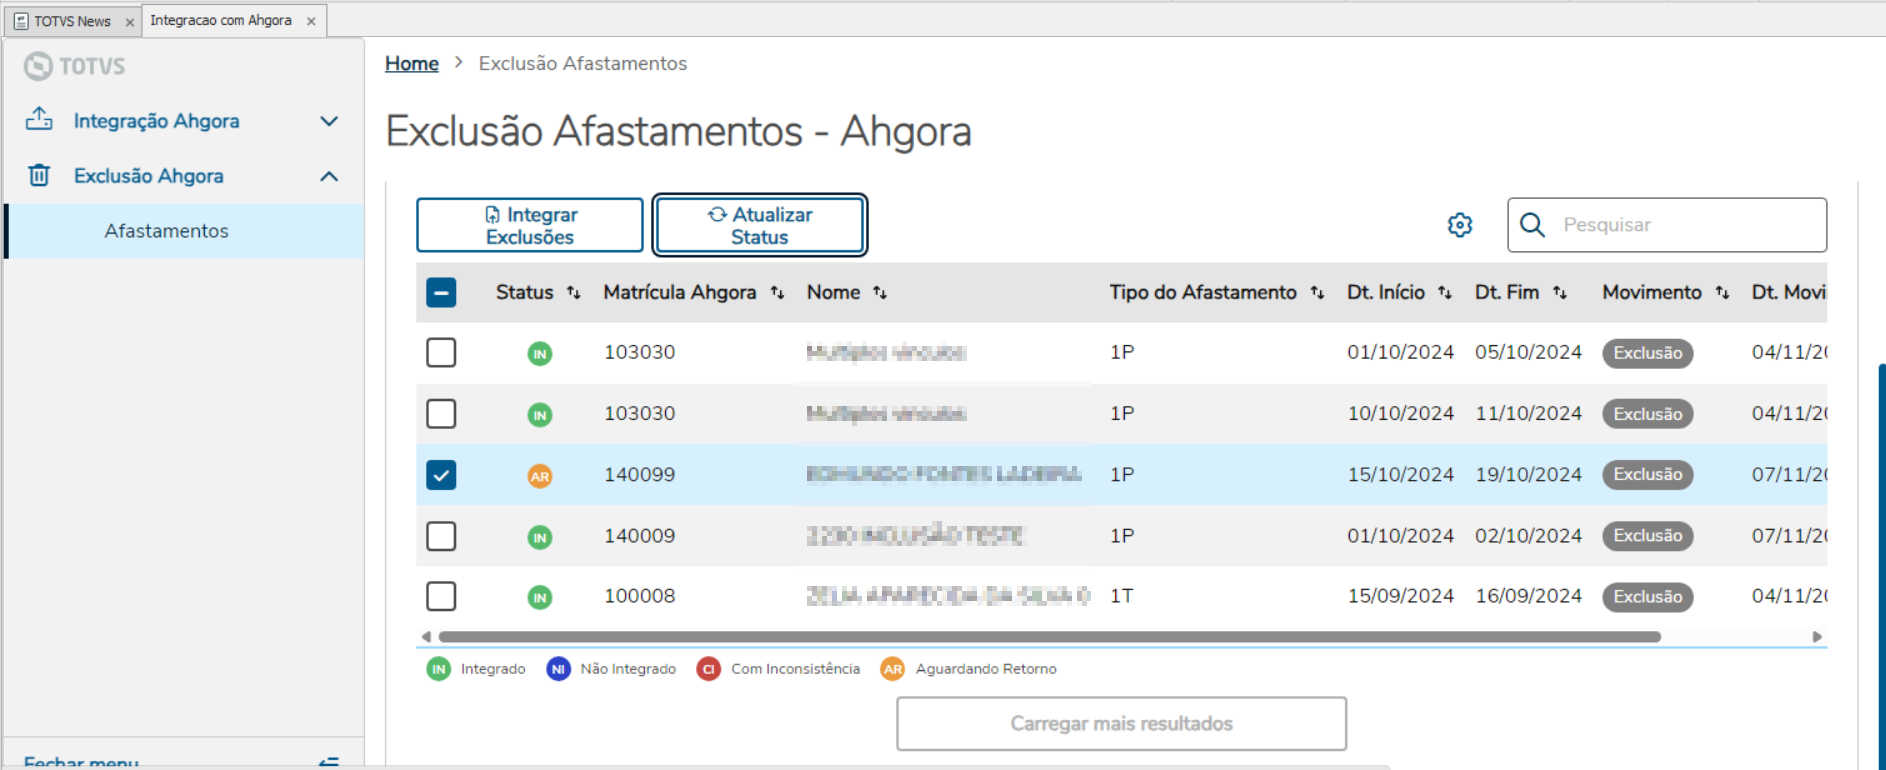The height and width of the screenshot is (770, 1886).
Task: Click Exclusão badge in 140009 row
Action: (1648, 536)
